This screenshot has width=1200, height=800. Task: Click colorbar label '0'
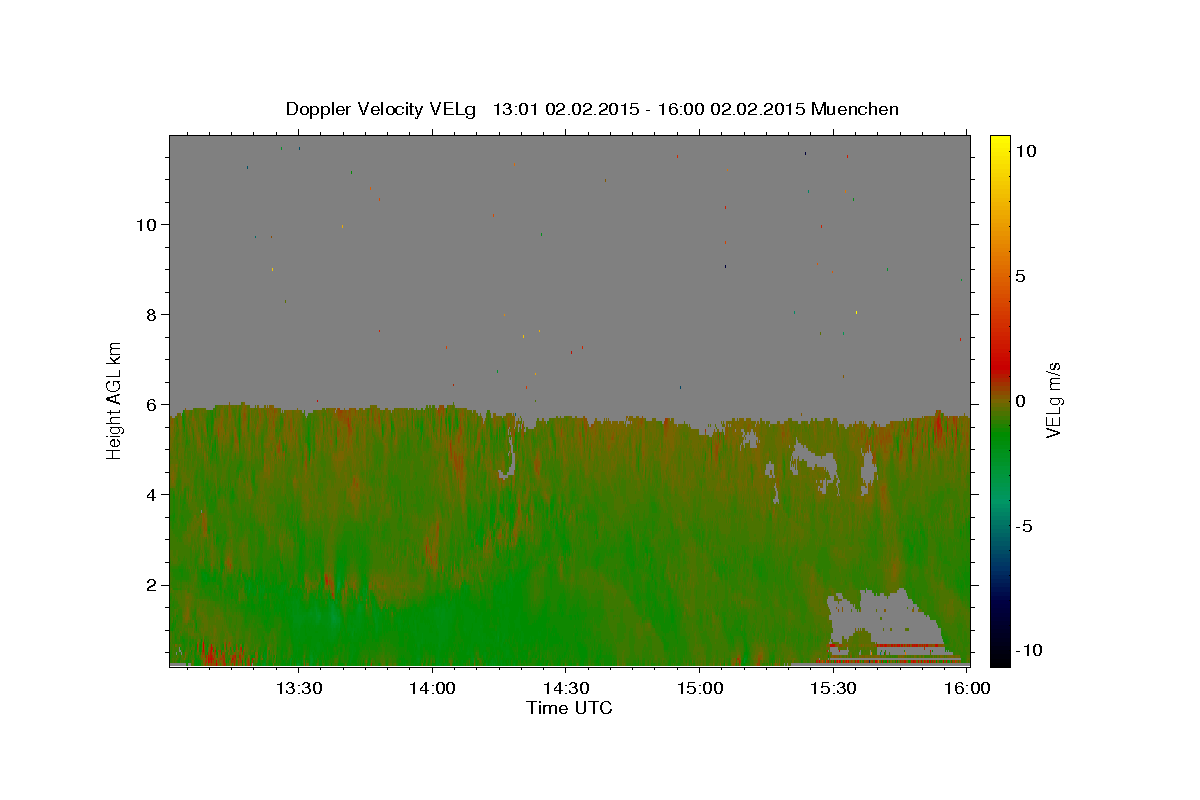(1020, 401)
